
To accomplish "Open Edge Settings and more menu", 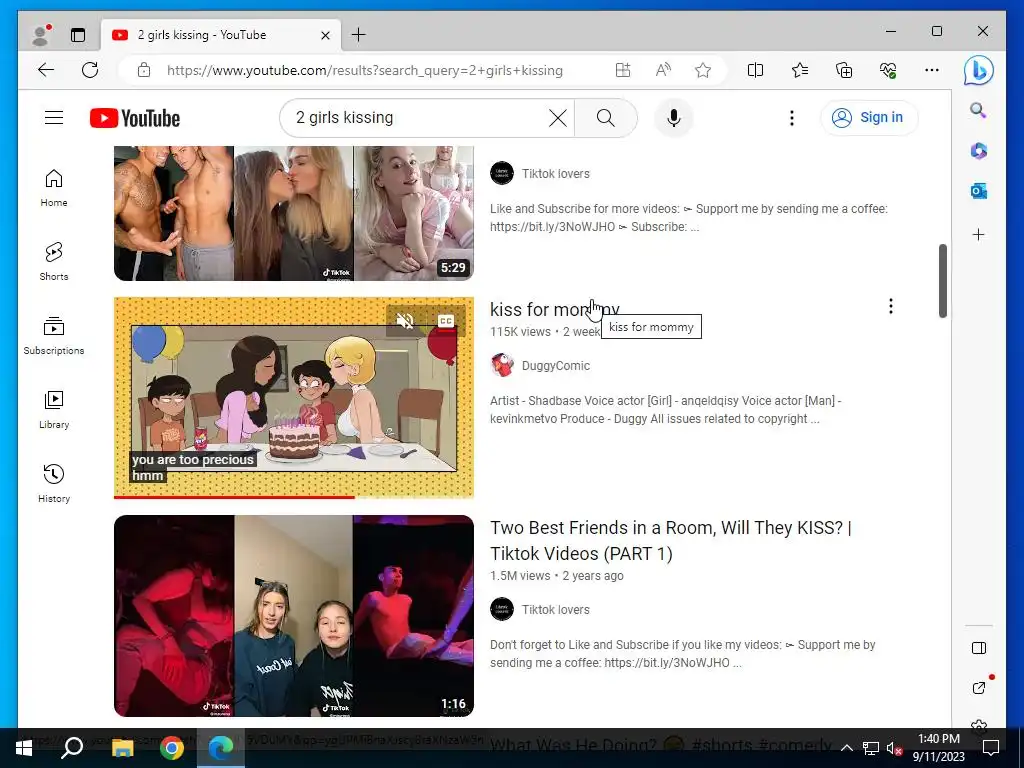I will tap(932, 71).
